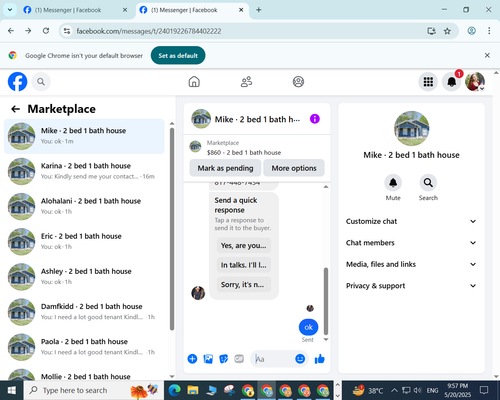Viewport: 500px width, 400px height.
Task: Open Chrome three-dot menu
Action: pos(489,31)
